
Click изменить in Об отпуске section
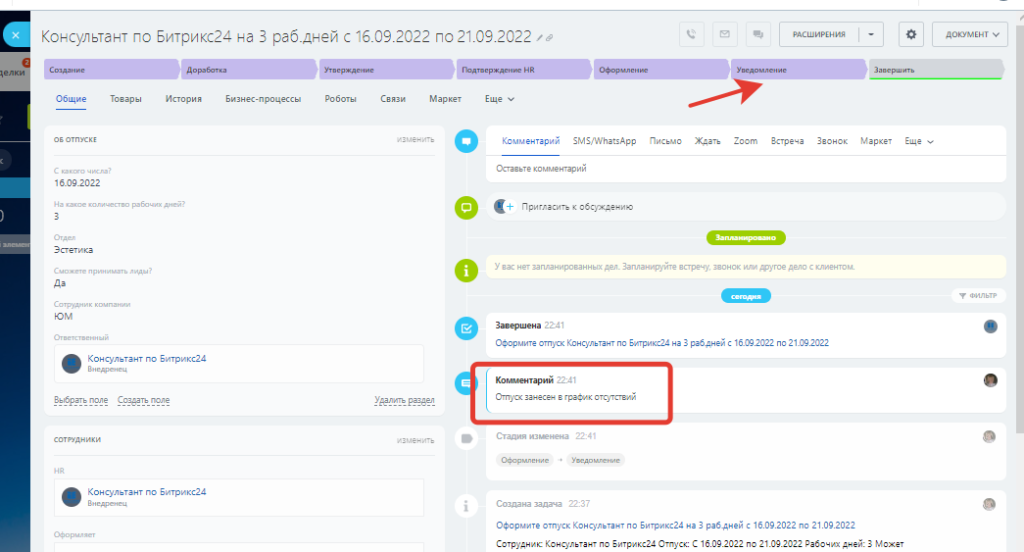pyautogui.click(x=415, y=139)
